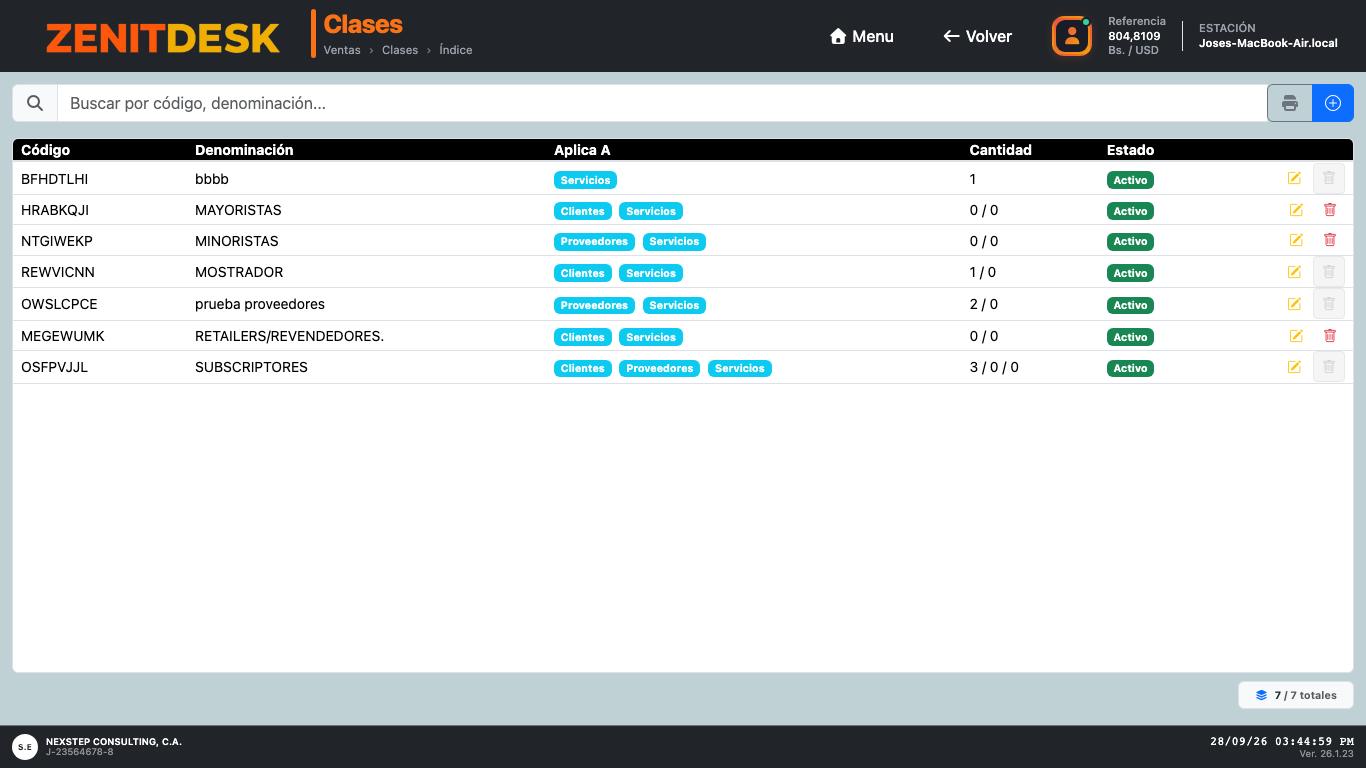The width and height of the screenshot is (1366, 768).
Task: Select code HRABKQJI cell
Action: click(x=55, y=210)
